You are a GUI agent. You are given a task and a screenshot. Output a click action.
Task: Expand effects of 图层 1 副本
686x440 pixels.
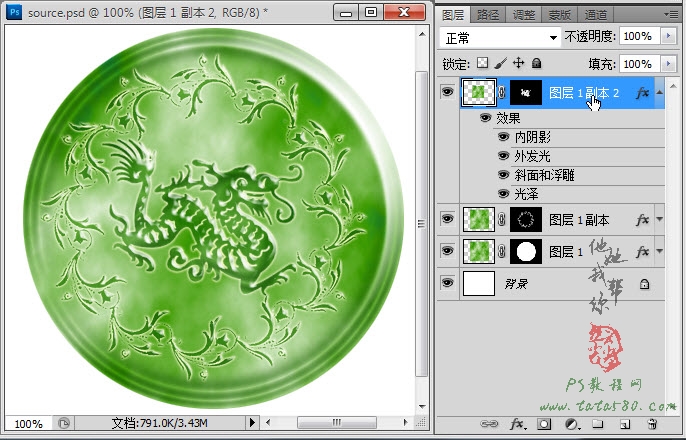pos(659,220)
